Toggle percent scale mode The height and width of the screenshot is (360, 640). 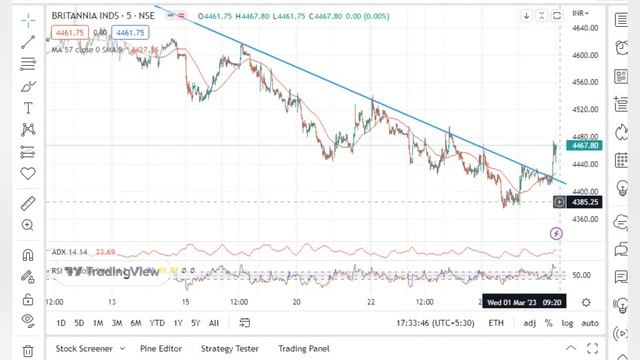click(x=549, y=323)
